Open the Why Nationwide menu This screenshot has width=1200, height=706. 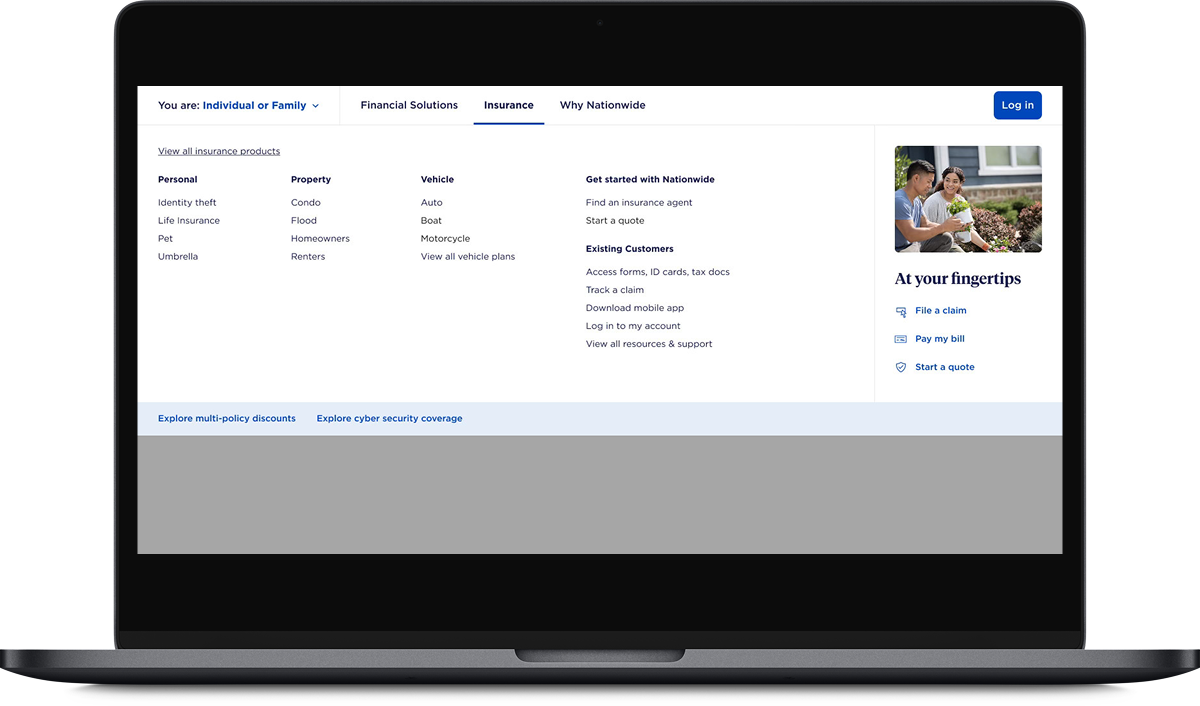coord(603,105)
